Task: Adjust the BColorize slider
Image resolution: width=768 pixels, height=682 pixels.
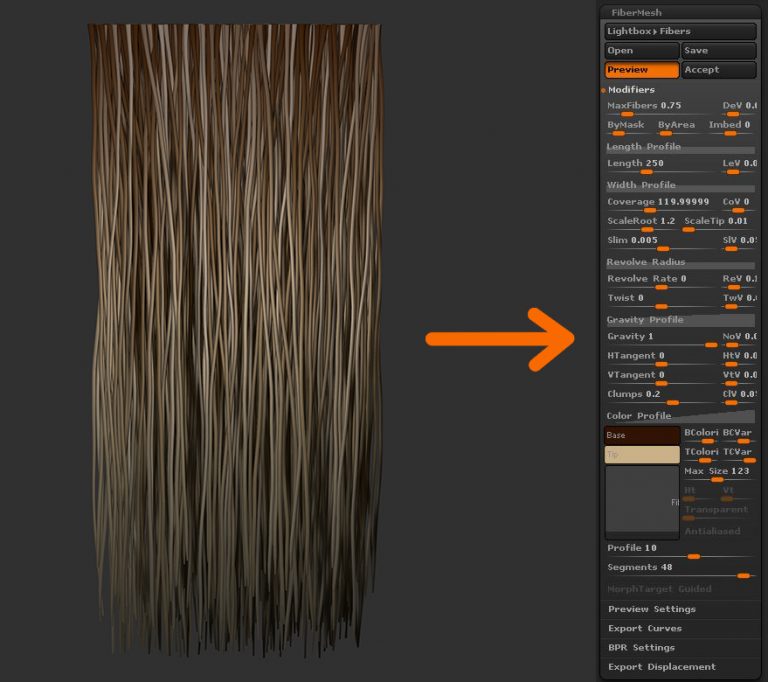Action: click(701, 436)
